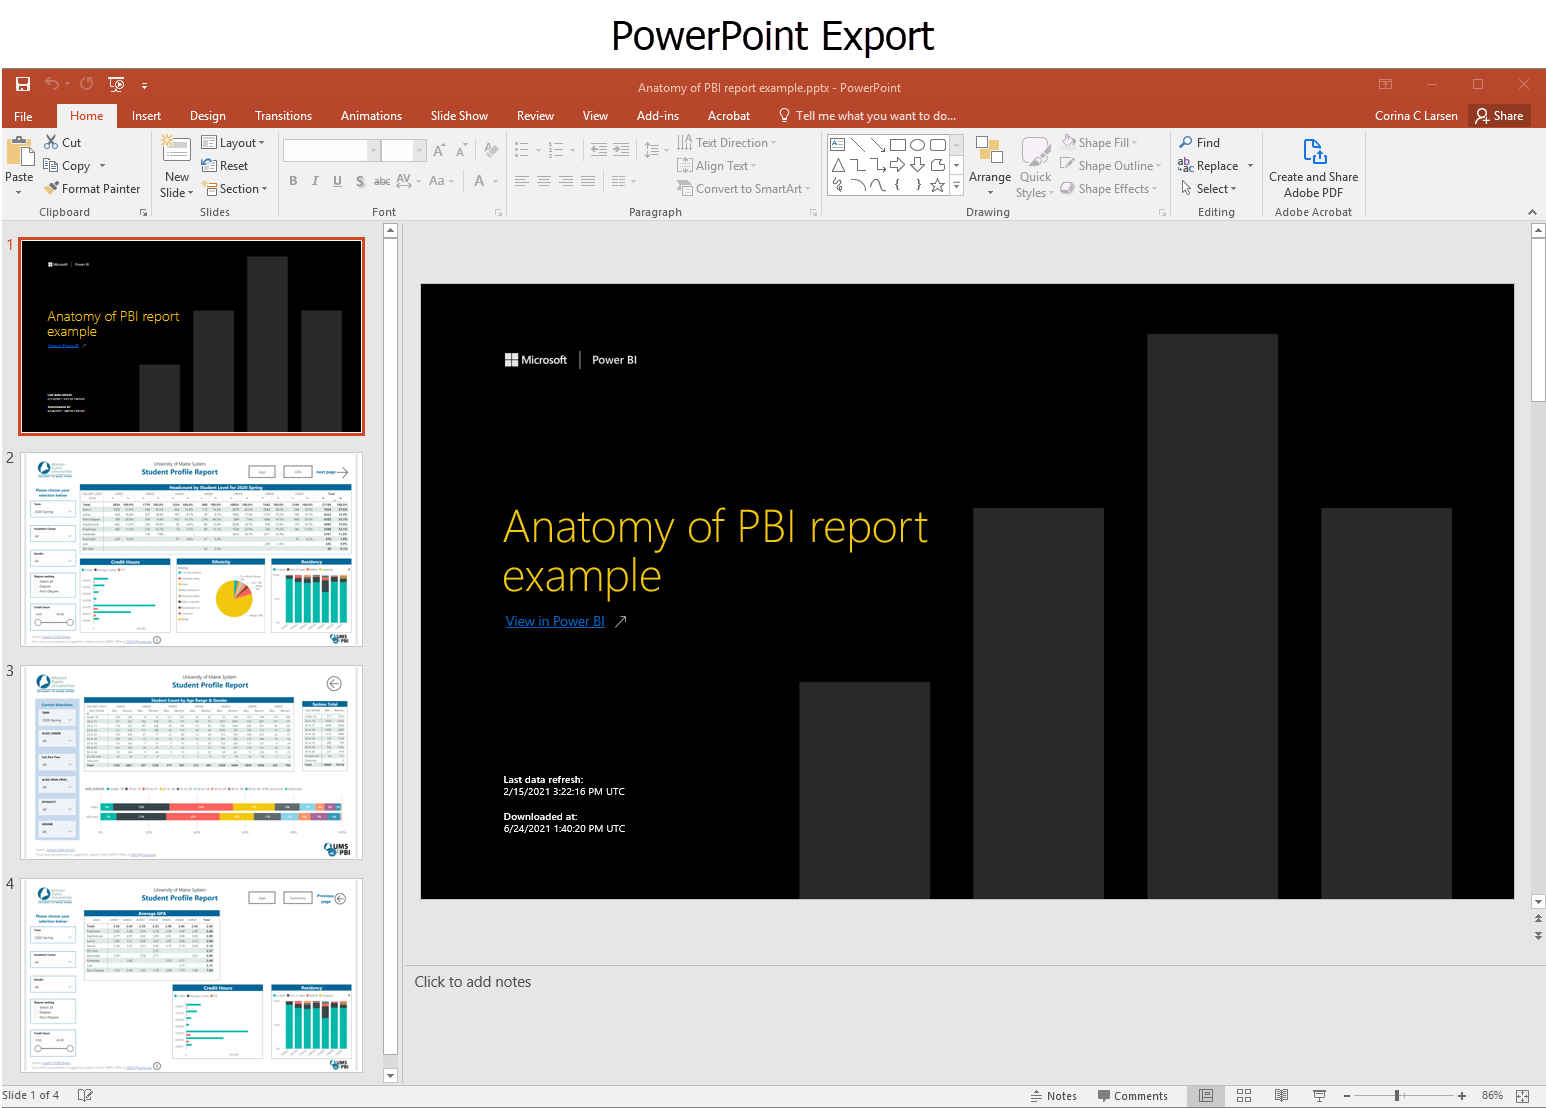
Task: Adjust the zoom slider handle
Action: (x=1397, y=1096)
